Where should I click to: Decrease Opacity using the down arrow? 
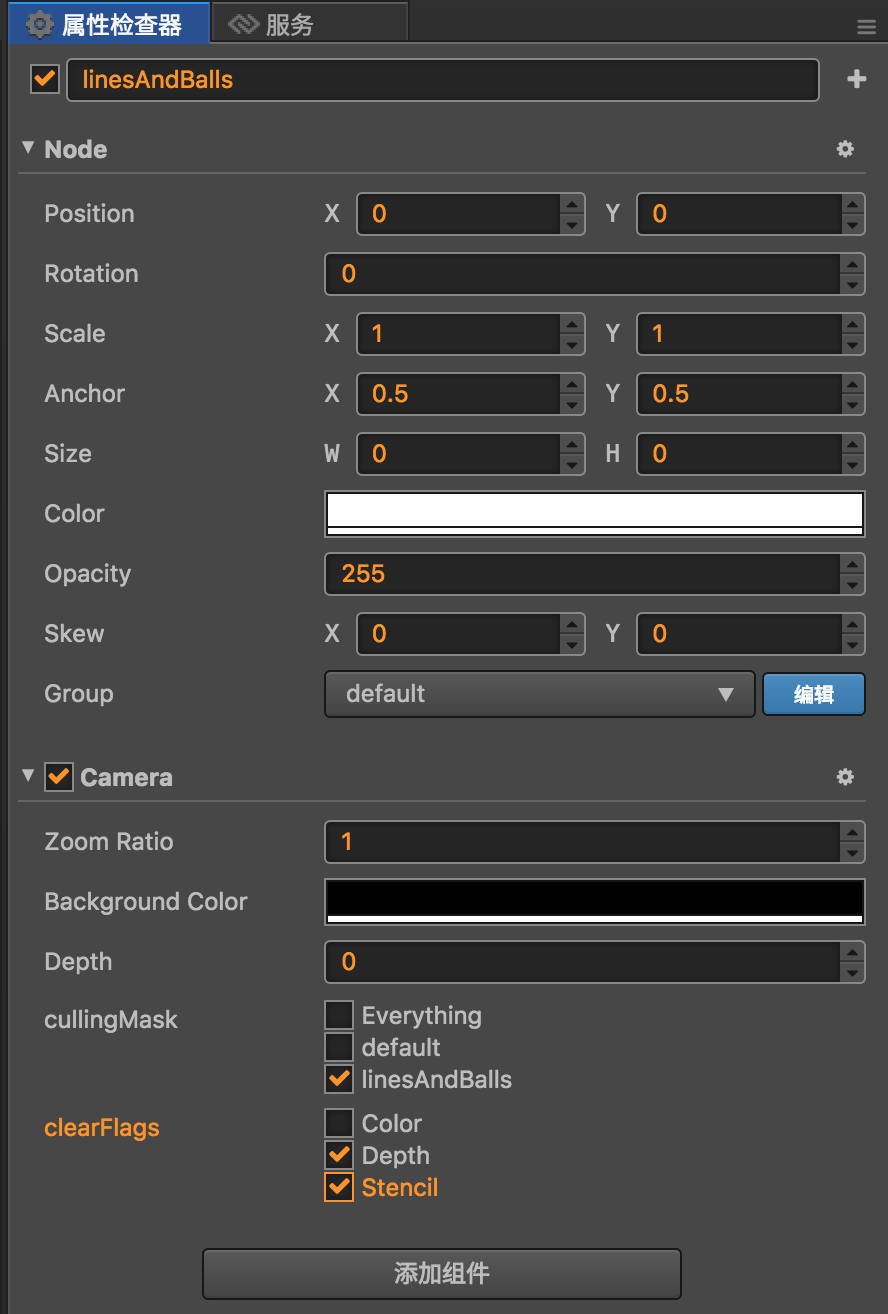[x=852, y=585]
